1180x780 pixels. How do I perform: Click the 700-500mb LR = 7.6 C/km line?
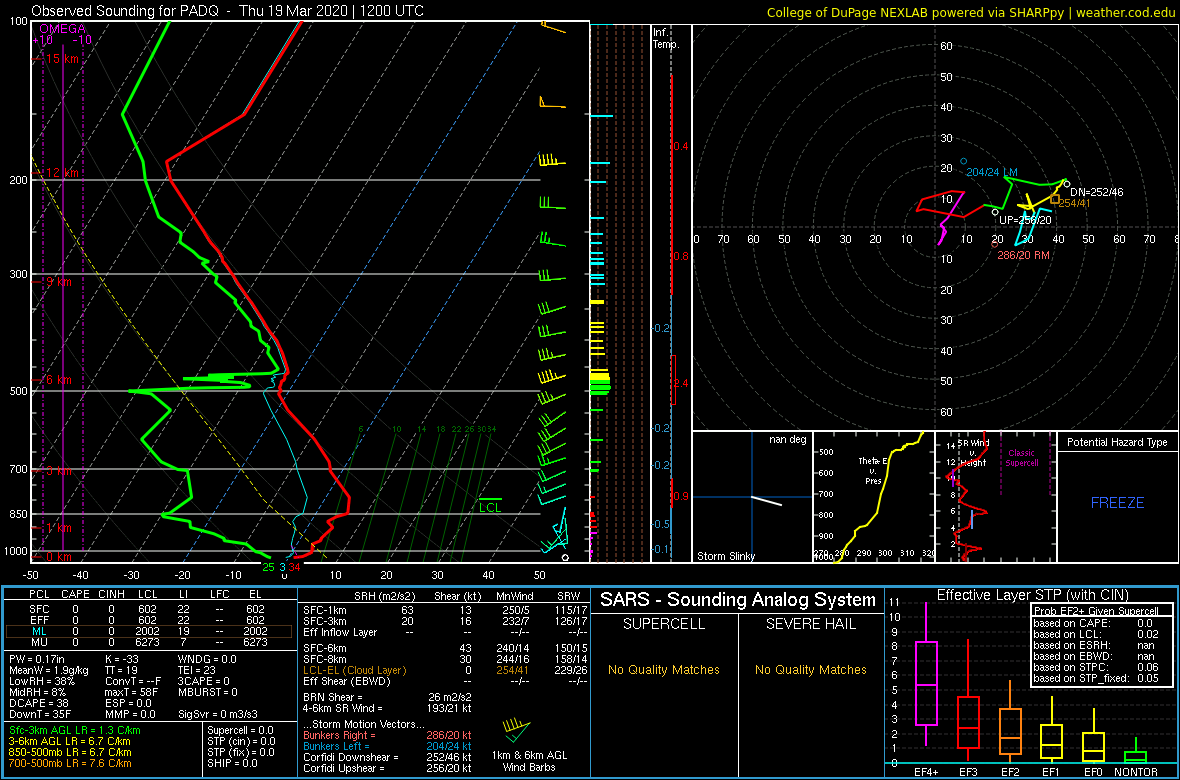[x=71, y=764]
